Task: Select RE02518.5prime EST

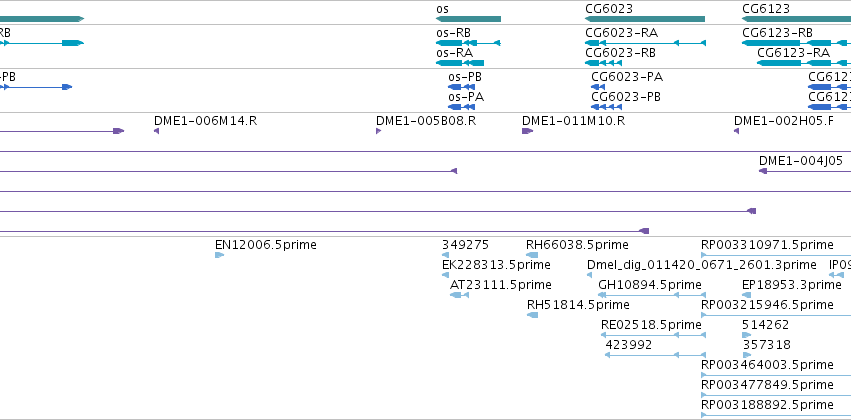Action: click(x=653, y=335)
